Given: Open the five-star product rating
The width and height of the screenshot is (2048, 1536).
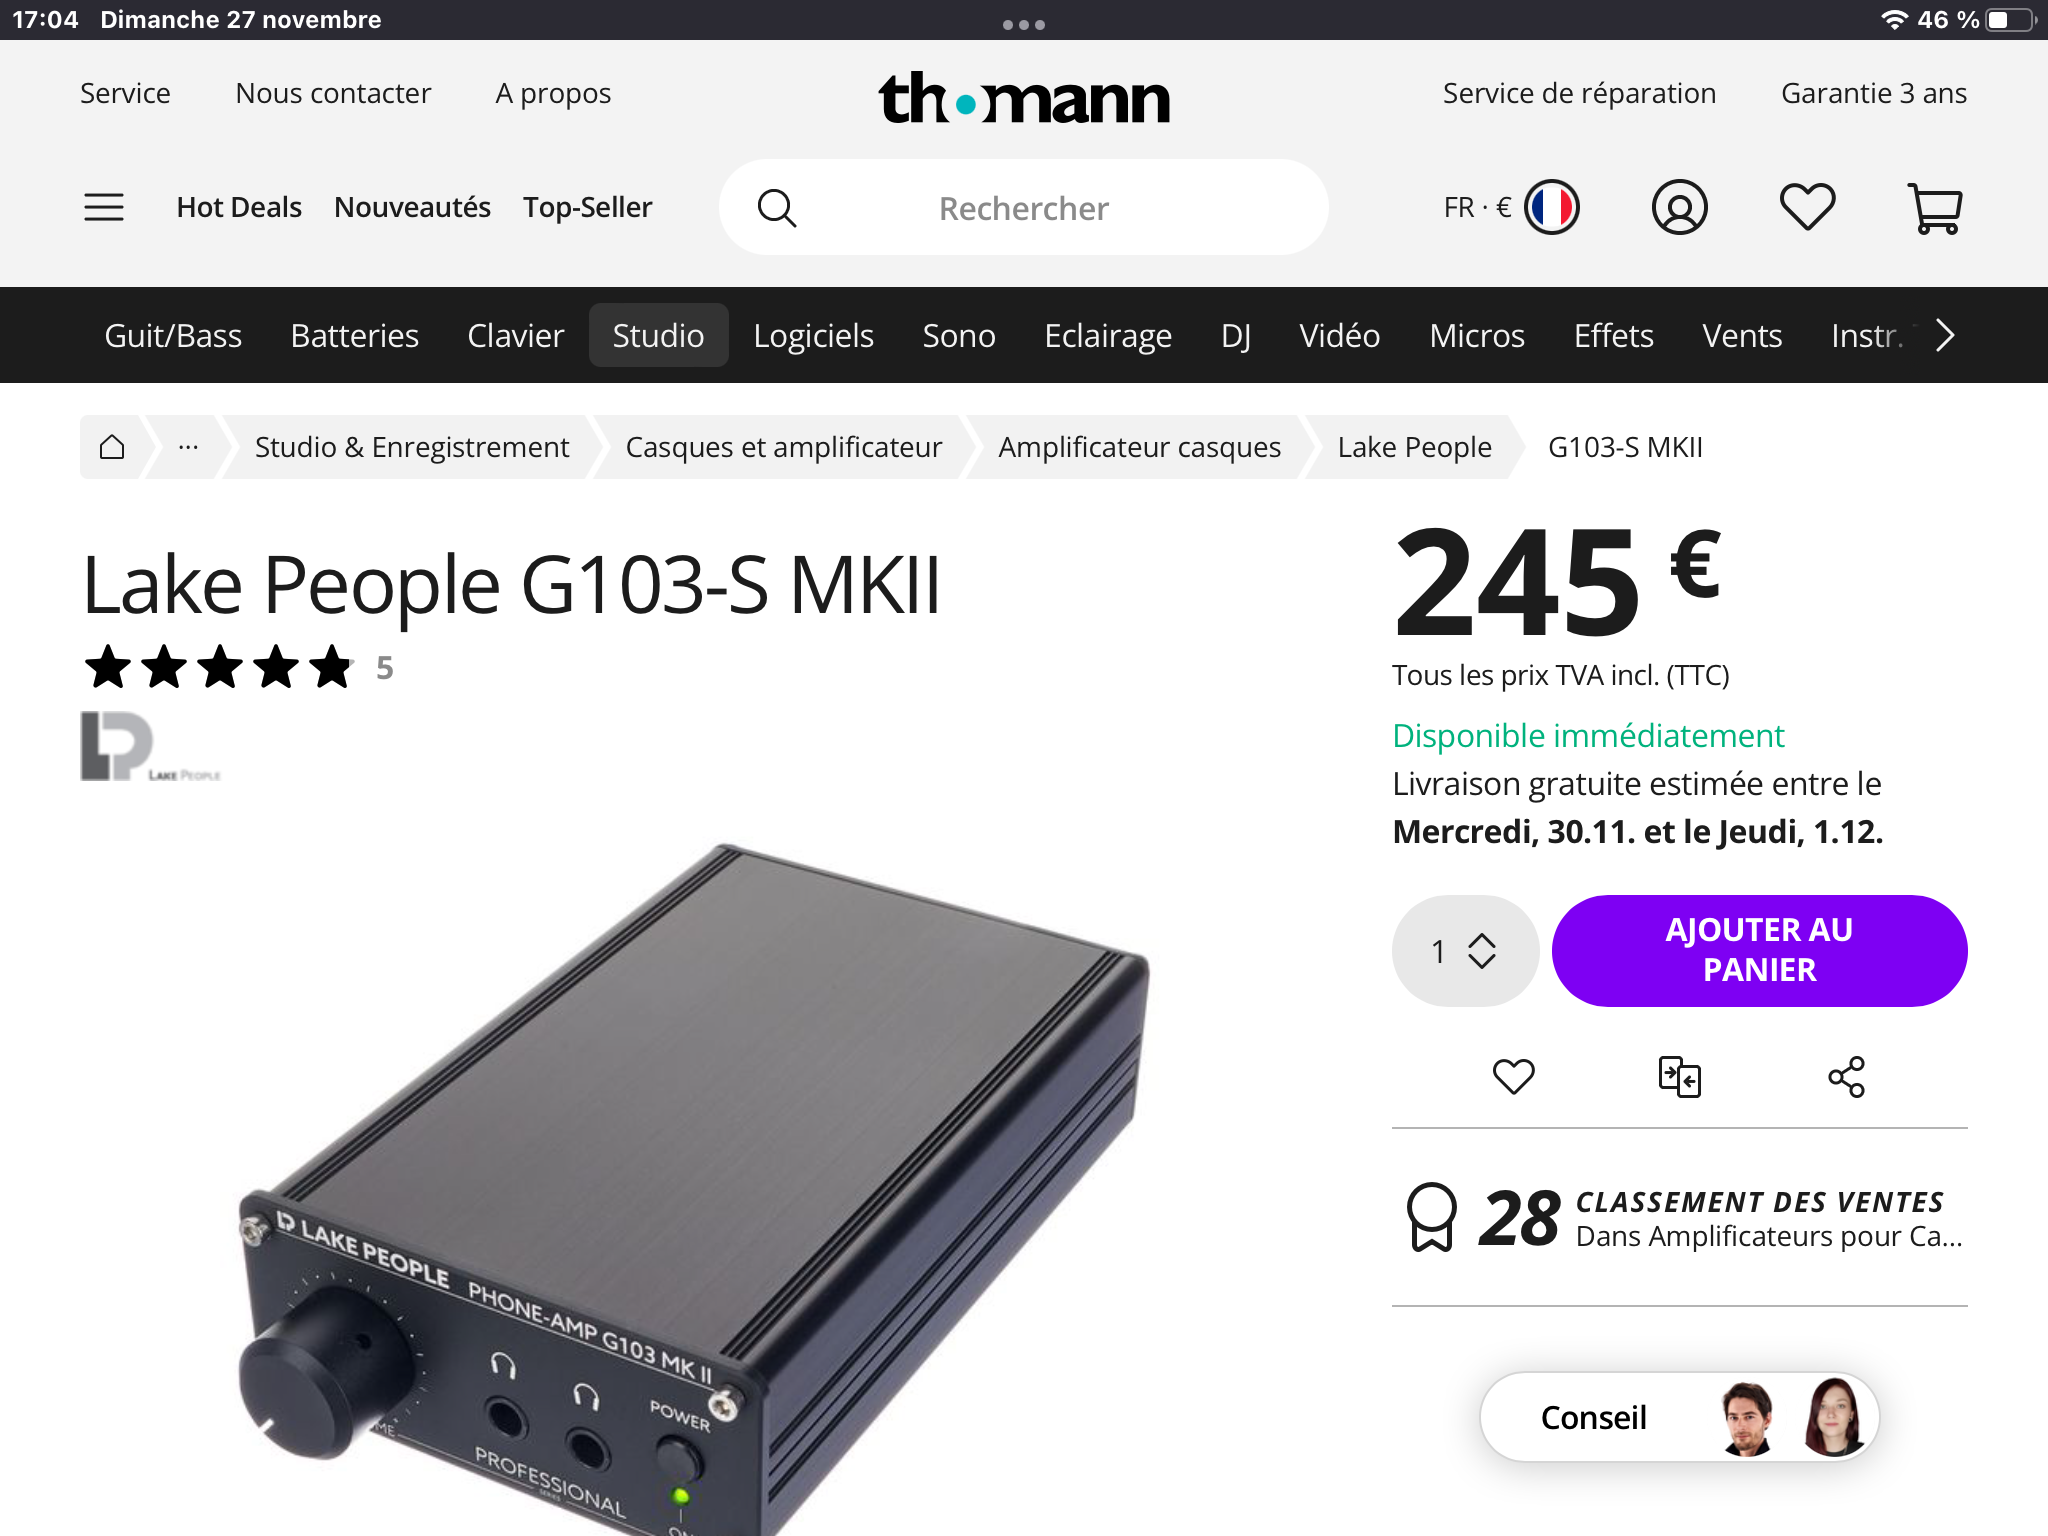Looking at the screenshot, I should (x=219, y=668).
